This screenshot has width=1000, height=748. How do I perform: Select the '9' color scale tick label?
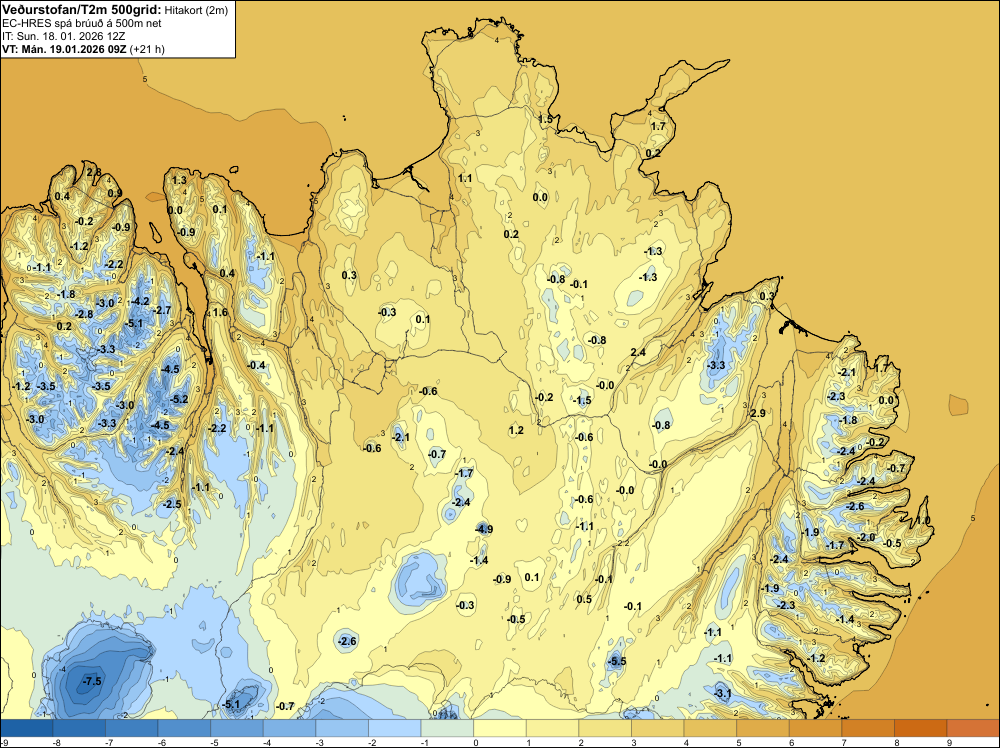(x=949, y=742)
